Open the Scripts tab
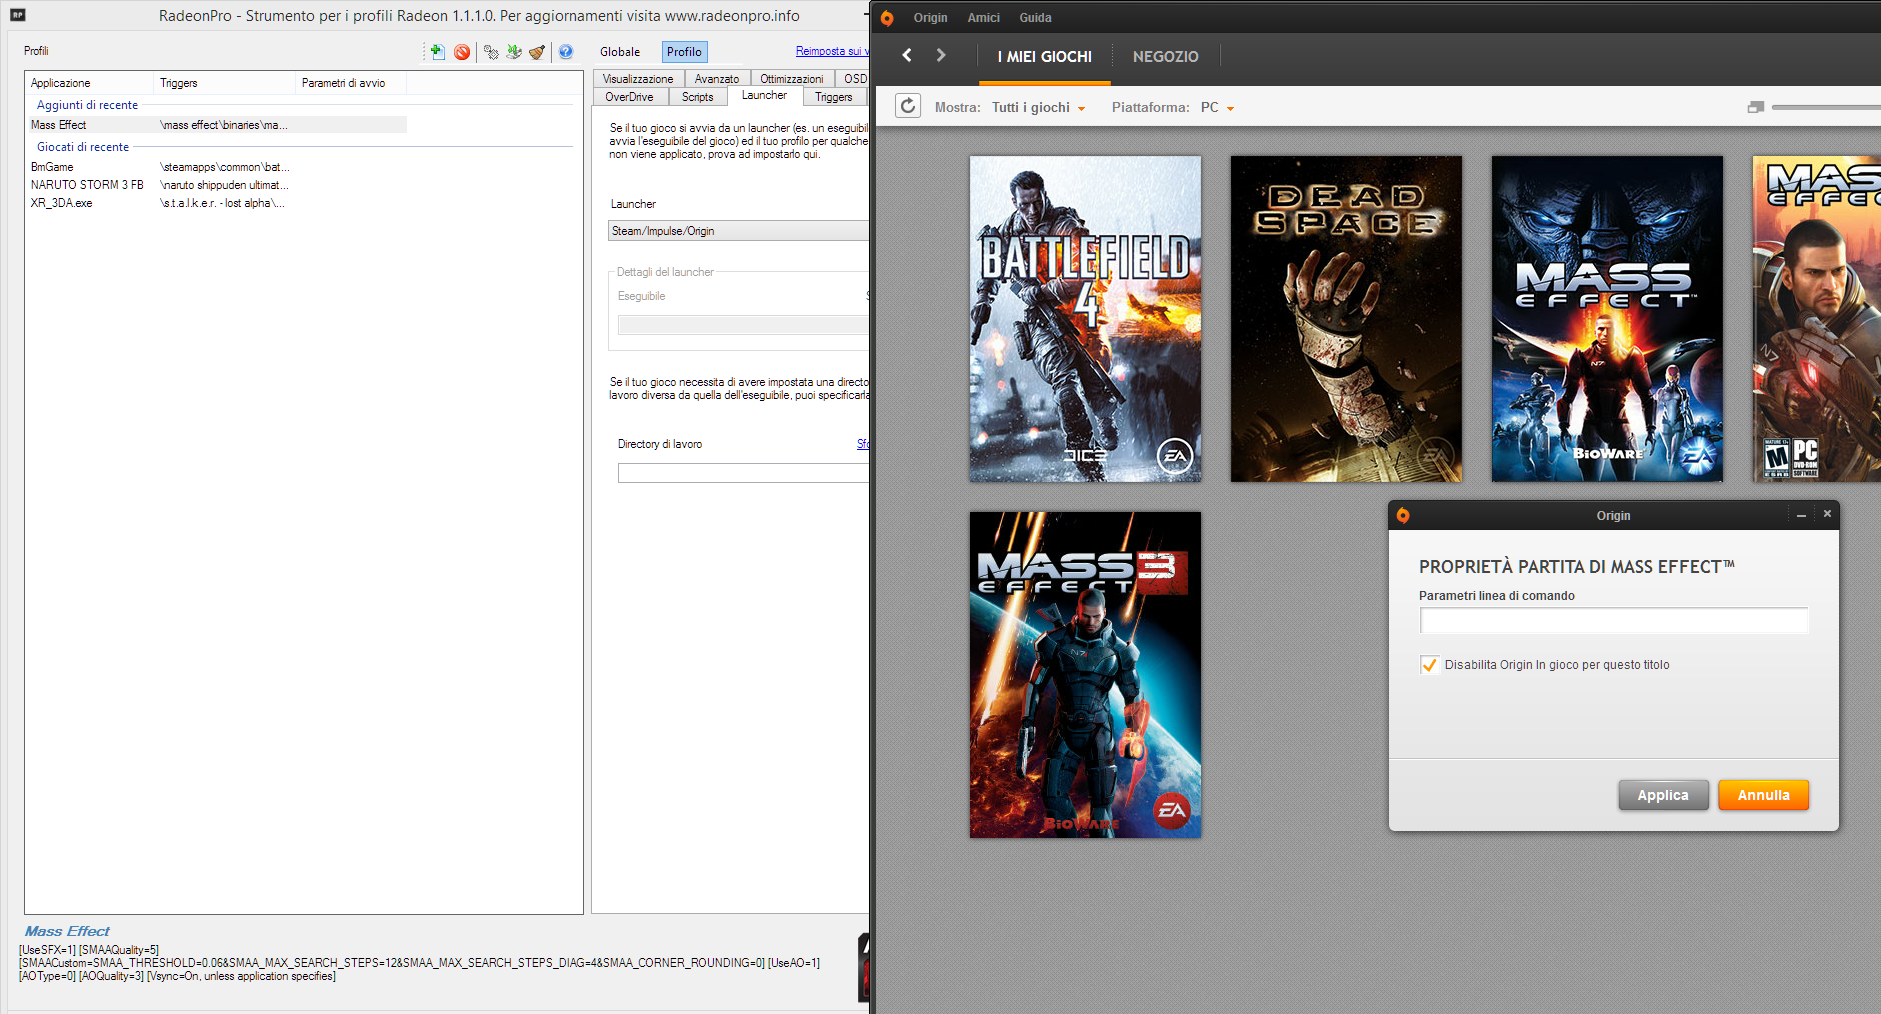The height and width of the screenshot is (1014, 1881). tap(697, 97)
